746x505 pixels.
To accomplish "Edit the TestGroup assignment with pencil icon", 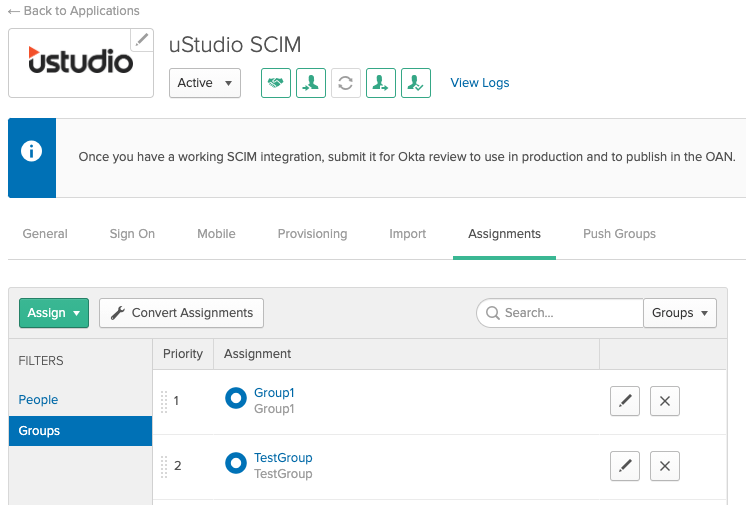I will pos(625,466).
